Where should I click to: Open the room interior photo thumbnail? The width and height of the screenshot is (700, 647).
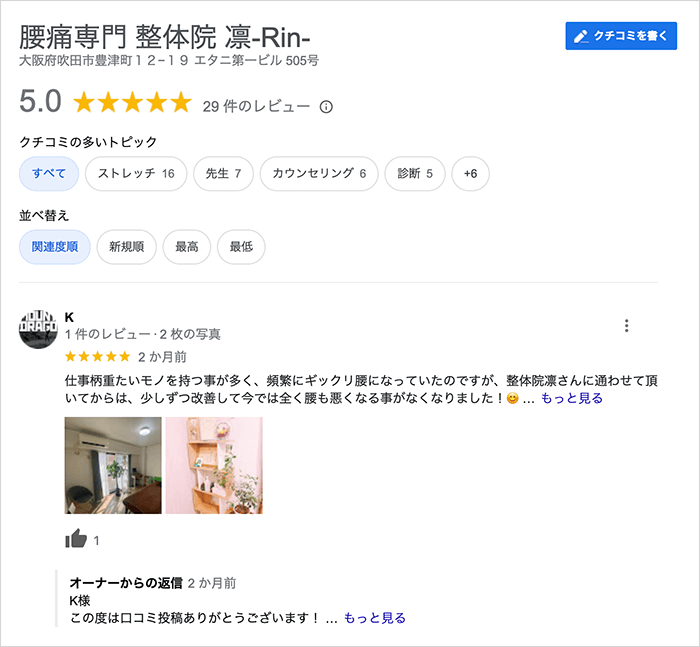[113, 465]
